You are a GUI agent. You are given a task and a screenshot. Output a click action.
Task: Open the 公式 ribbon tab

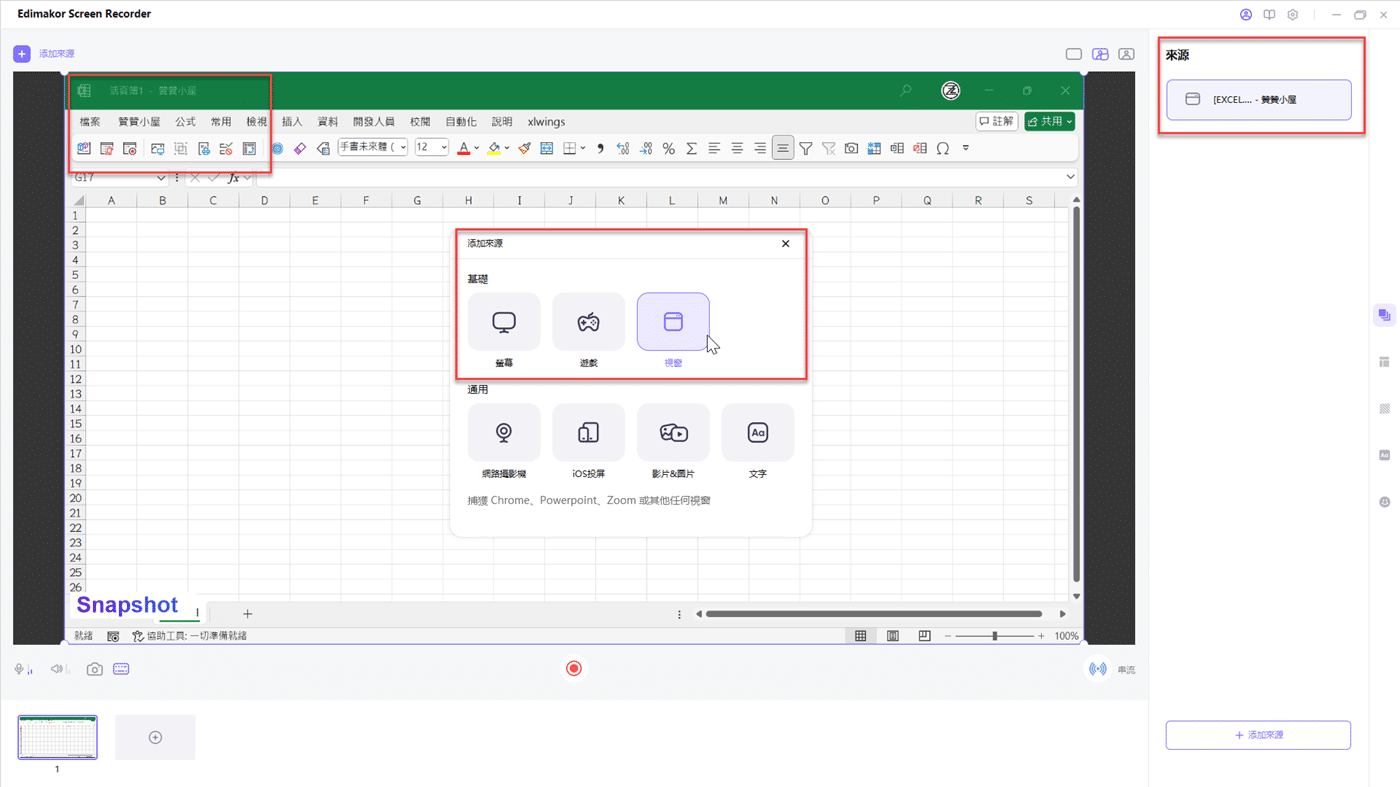(185, 122)
